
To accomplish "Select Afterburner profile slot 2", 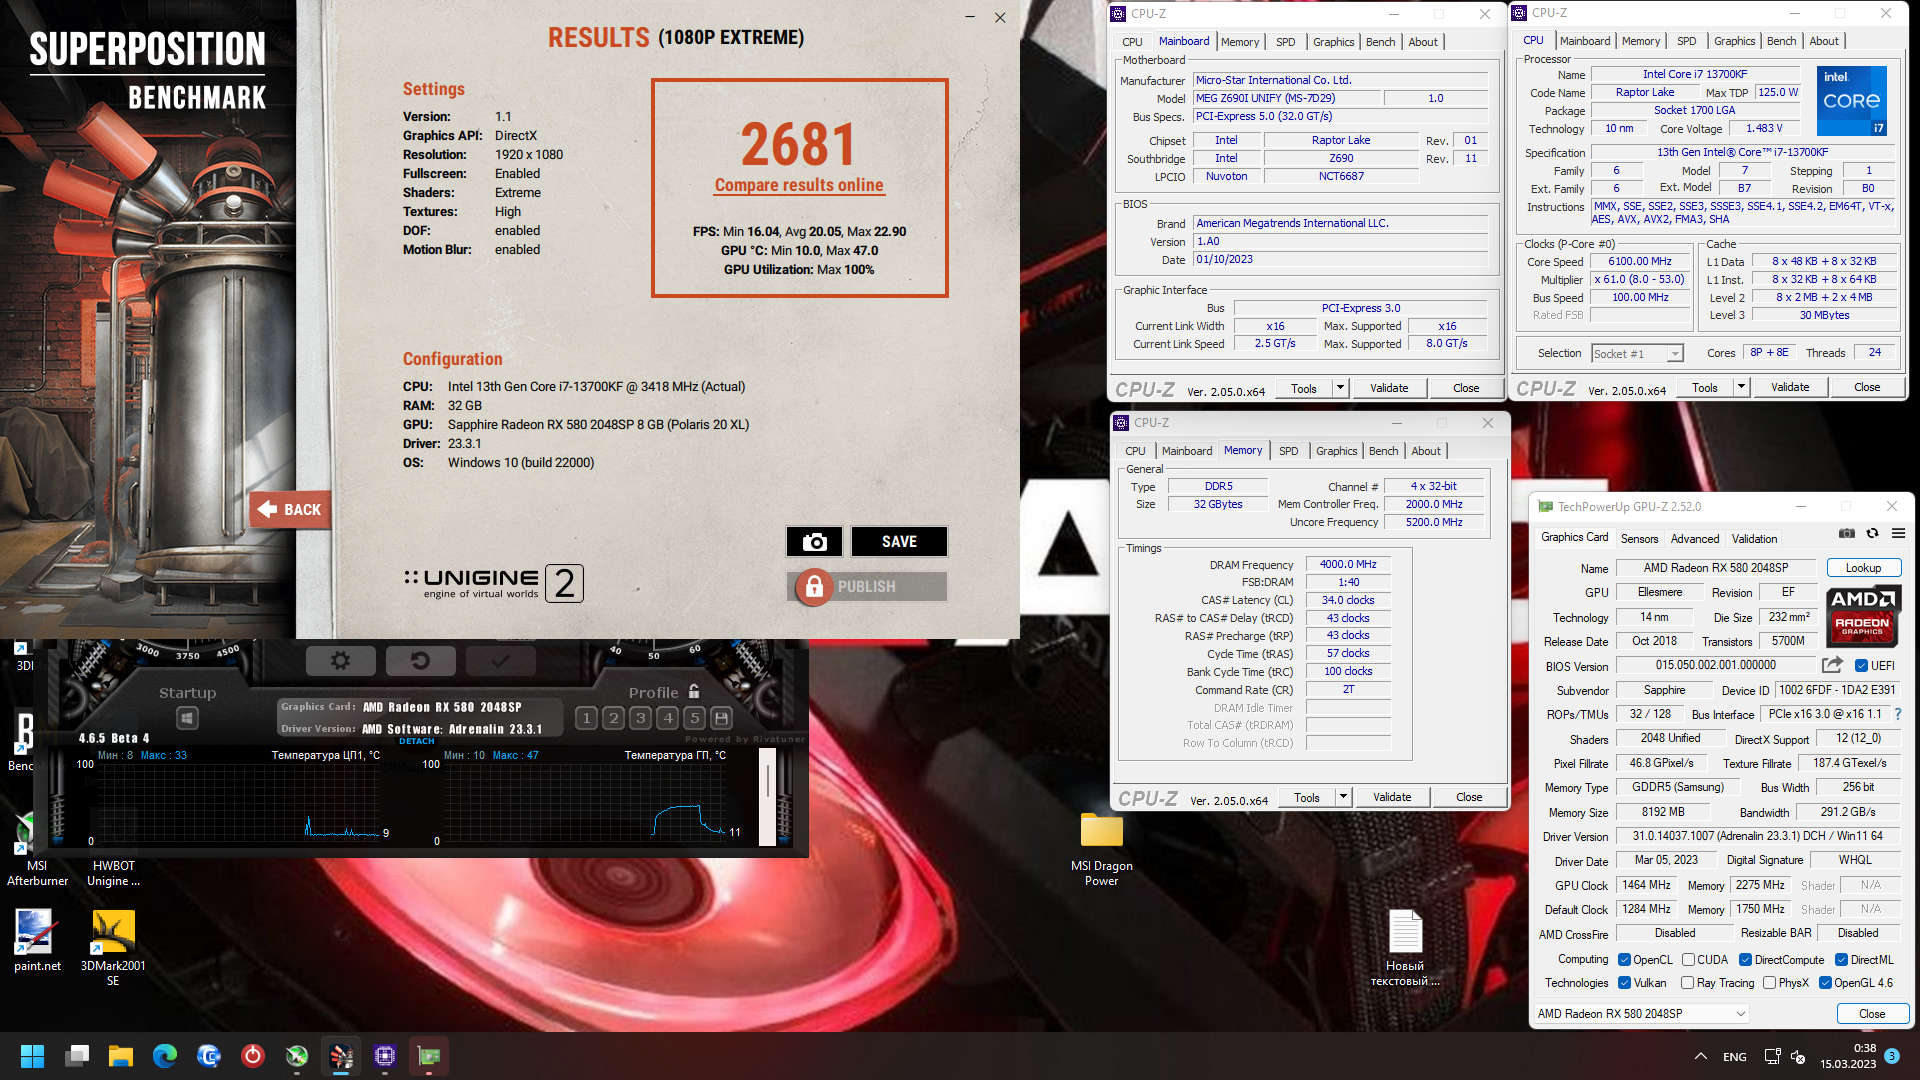I will (614, 717).
